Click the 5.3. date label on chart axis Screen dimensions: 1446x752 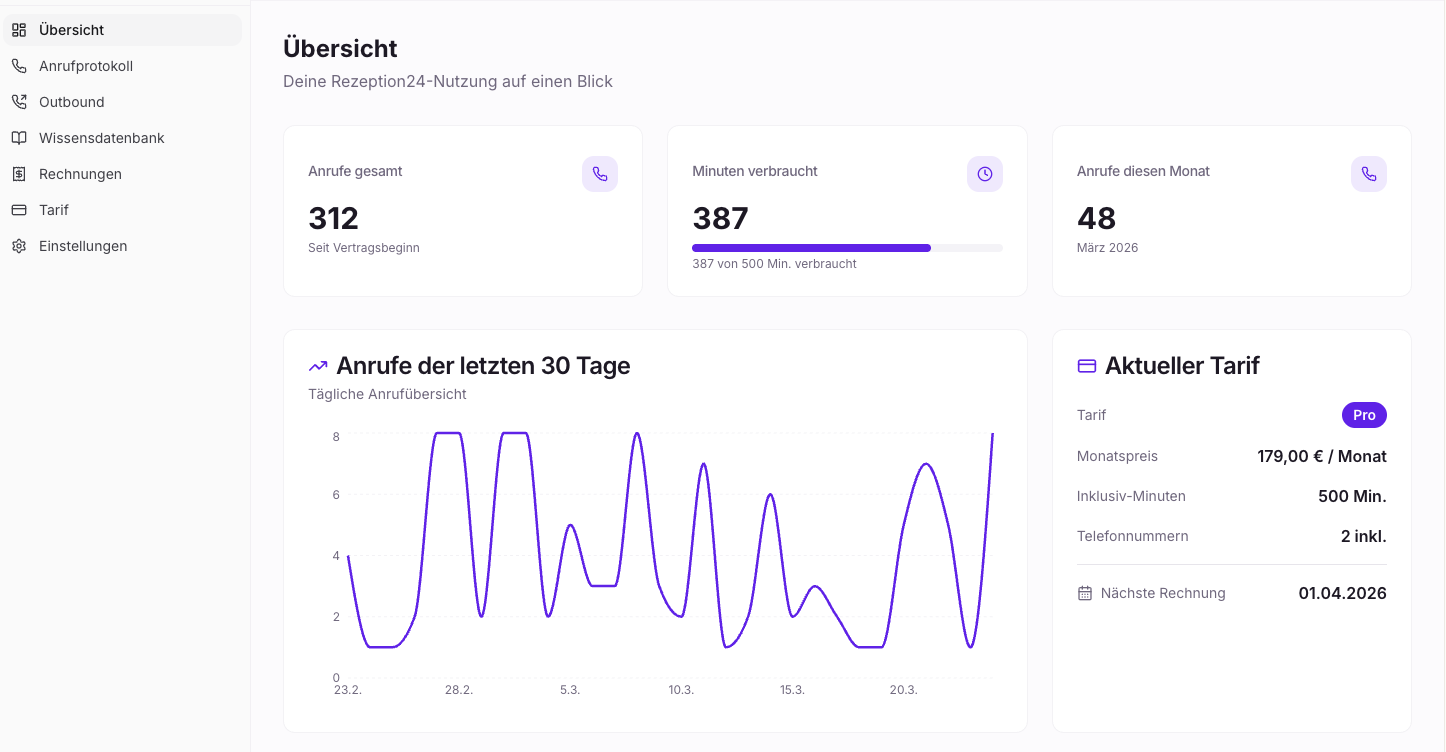click(x=570, y=691)
